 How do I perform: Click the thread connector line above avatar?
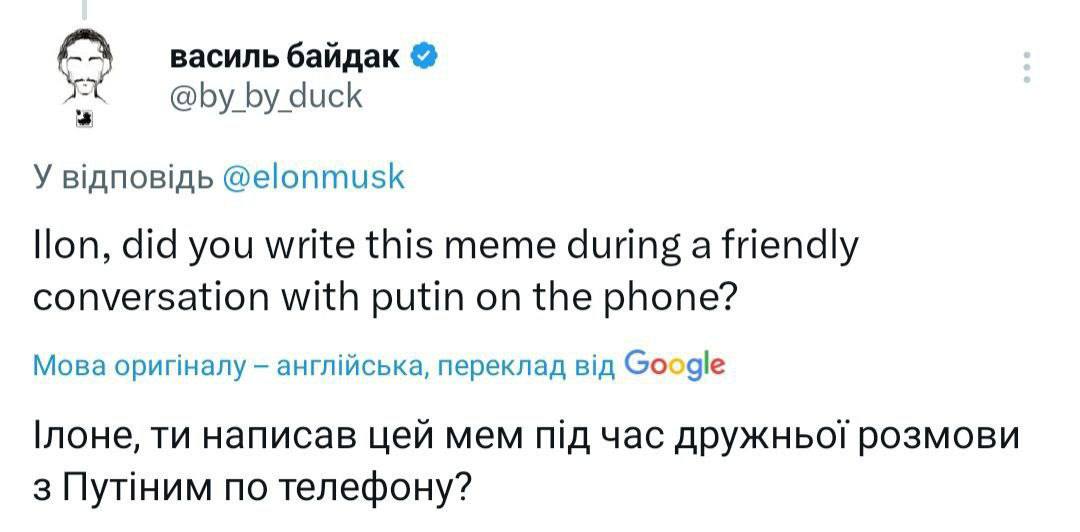(86, 8)
